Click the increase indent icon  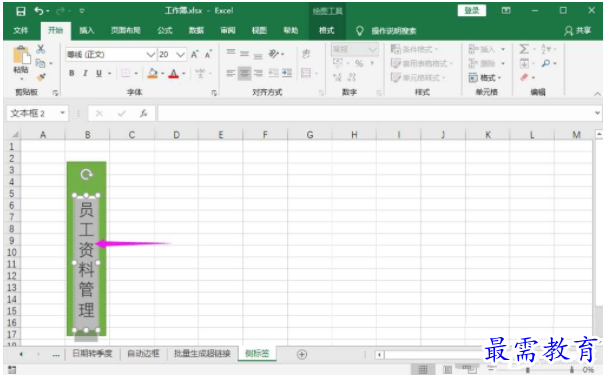[x=287, y=73]
